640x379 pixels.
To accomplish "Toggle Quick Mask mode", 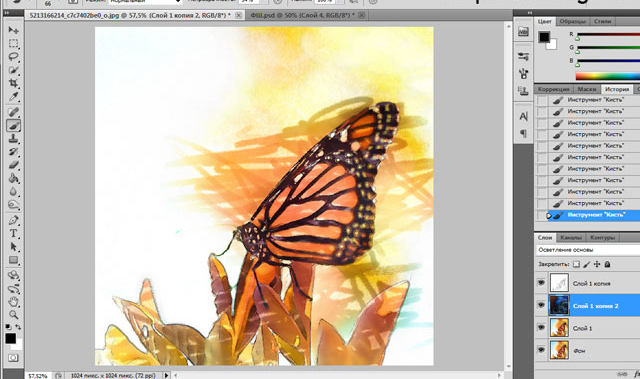I will point(13,358).
